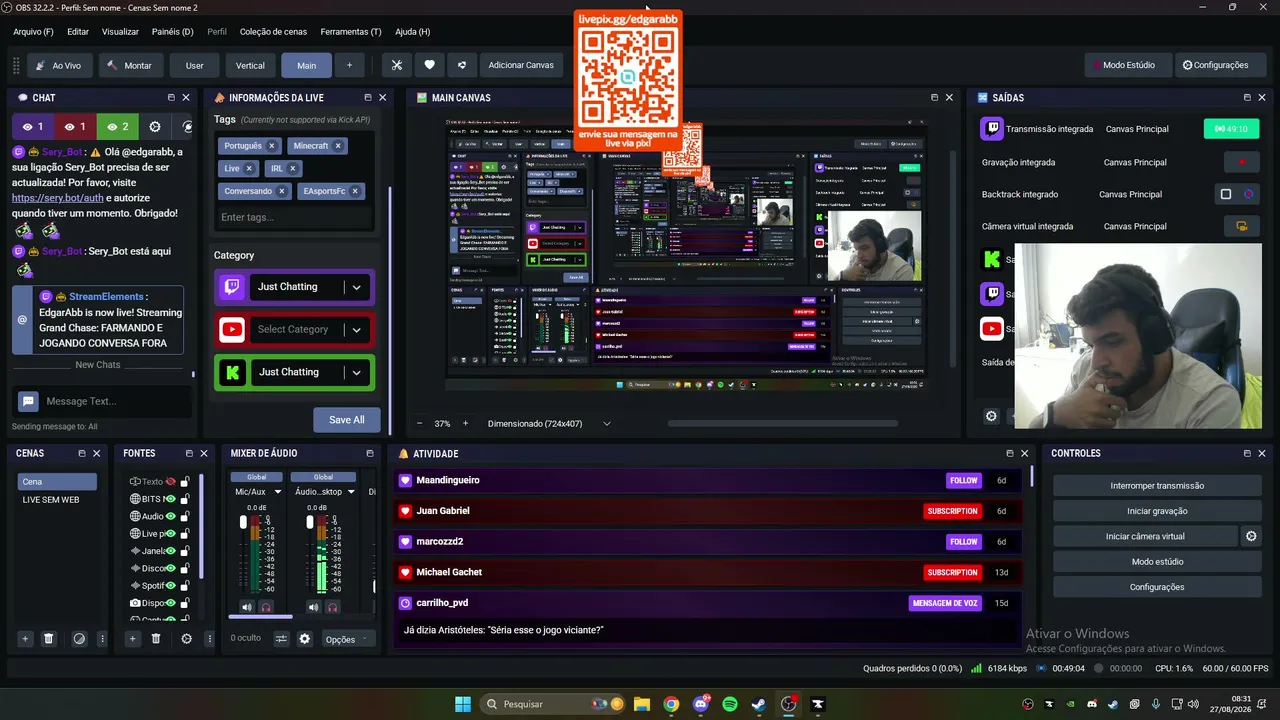Start integrated virtual camera icon button

pyautogui.click(x=1242, y=226)
